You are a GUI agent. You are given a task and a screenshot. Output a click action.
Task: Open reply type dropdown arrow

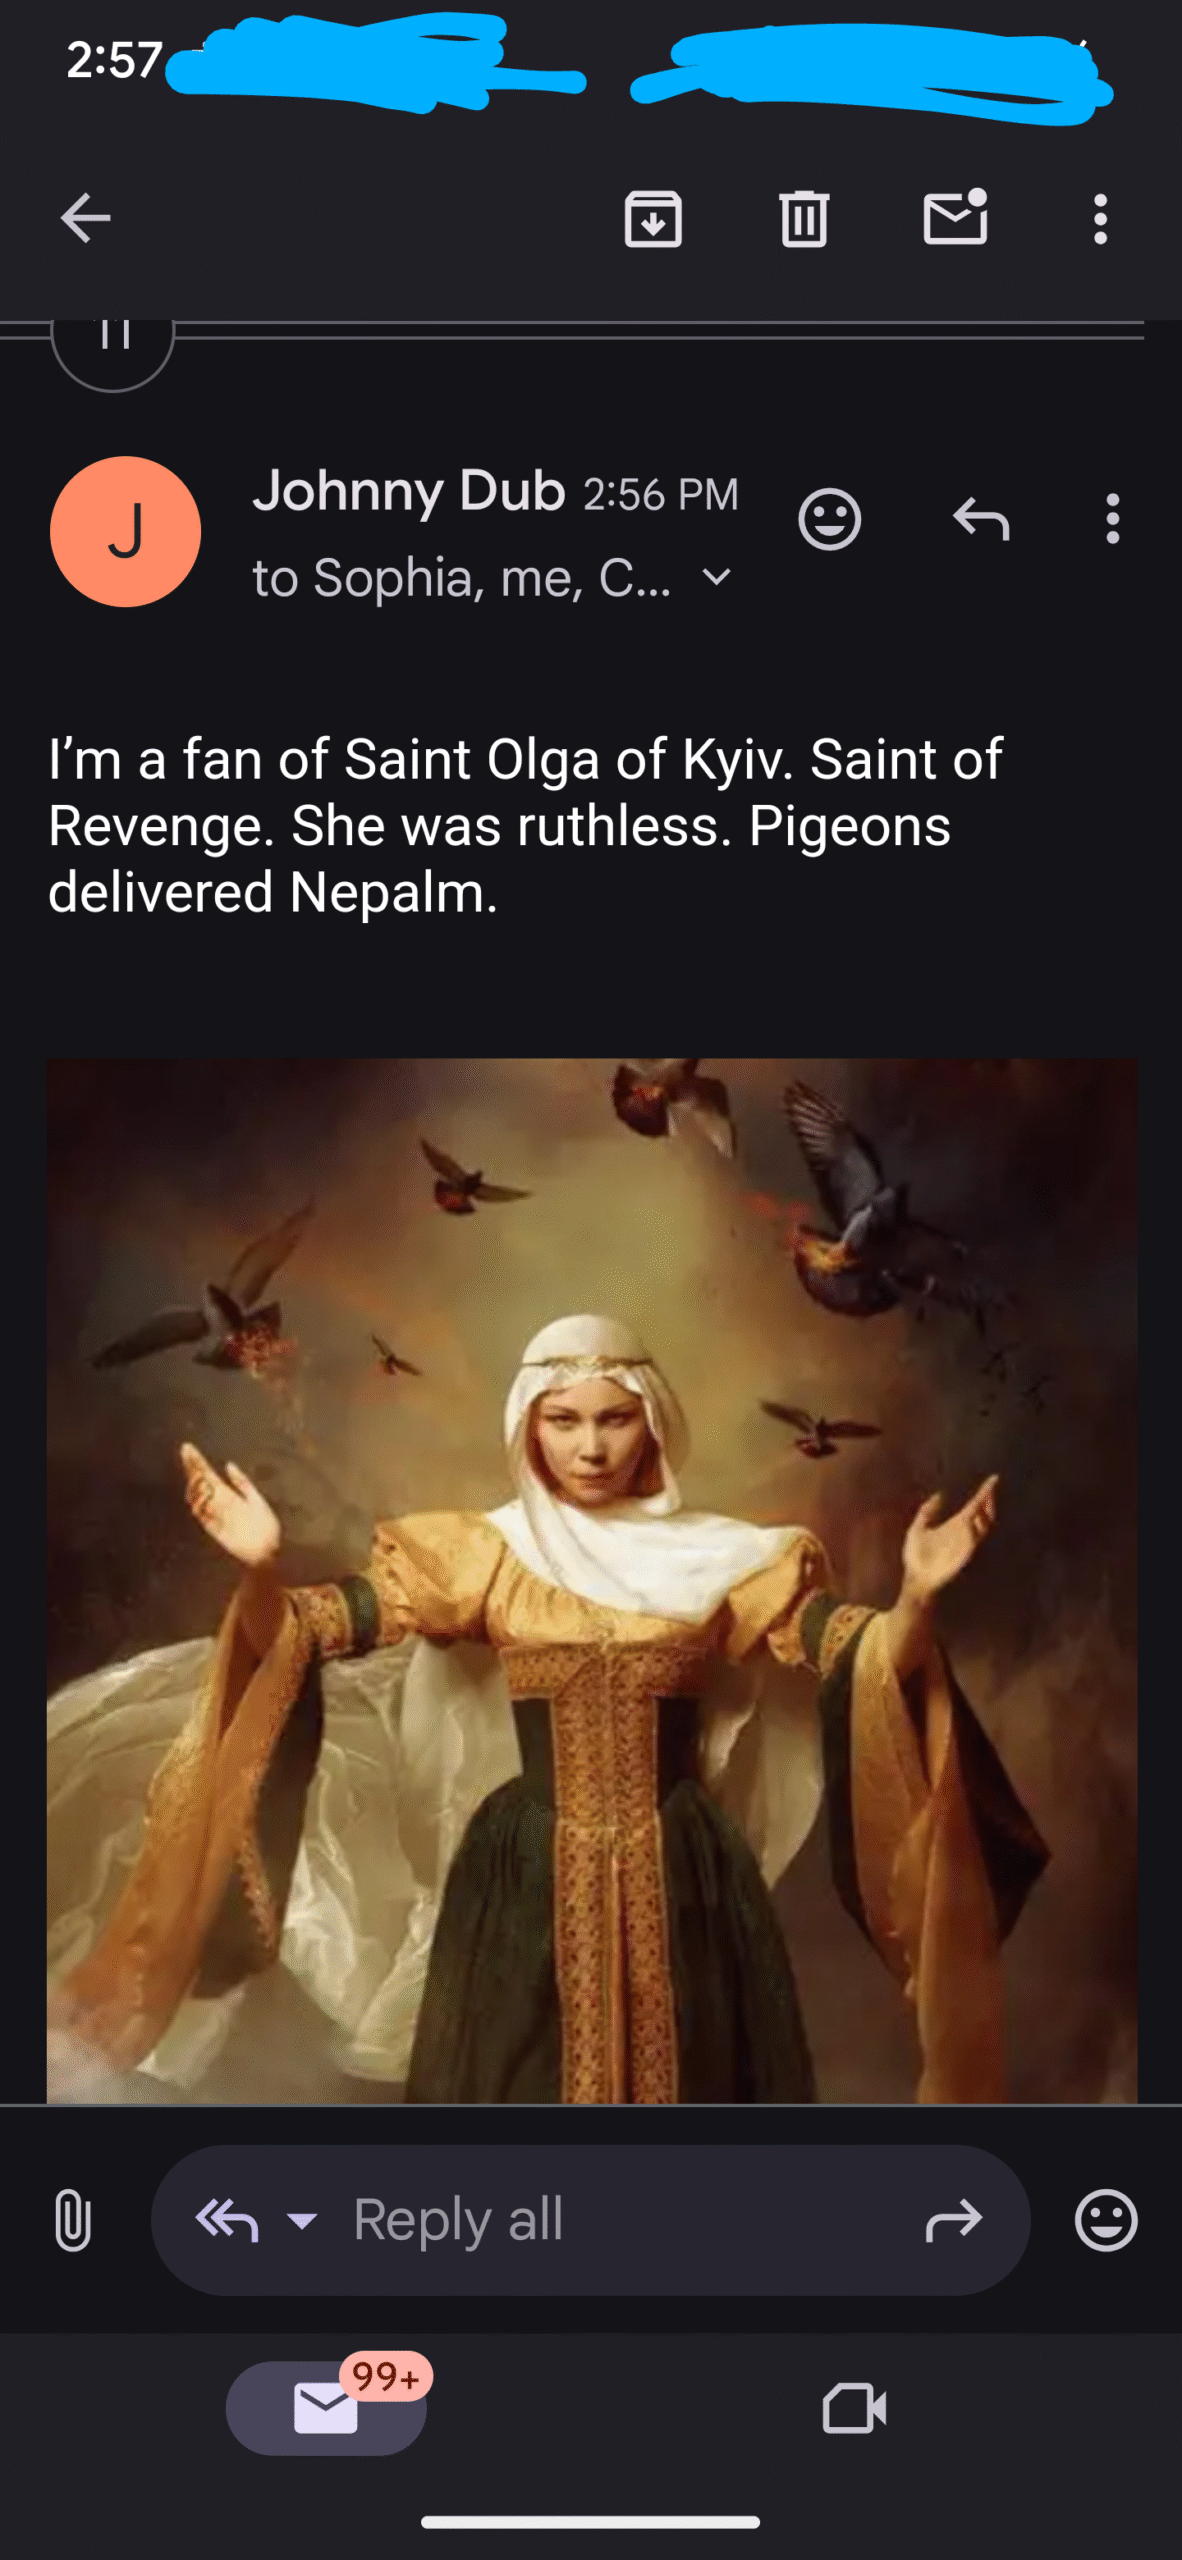click(x=301, y=2221)
